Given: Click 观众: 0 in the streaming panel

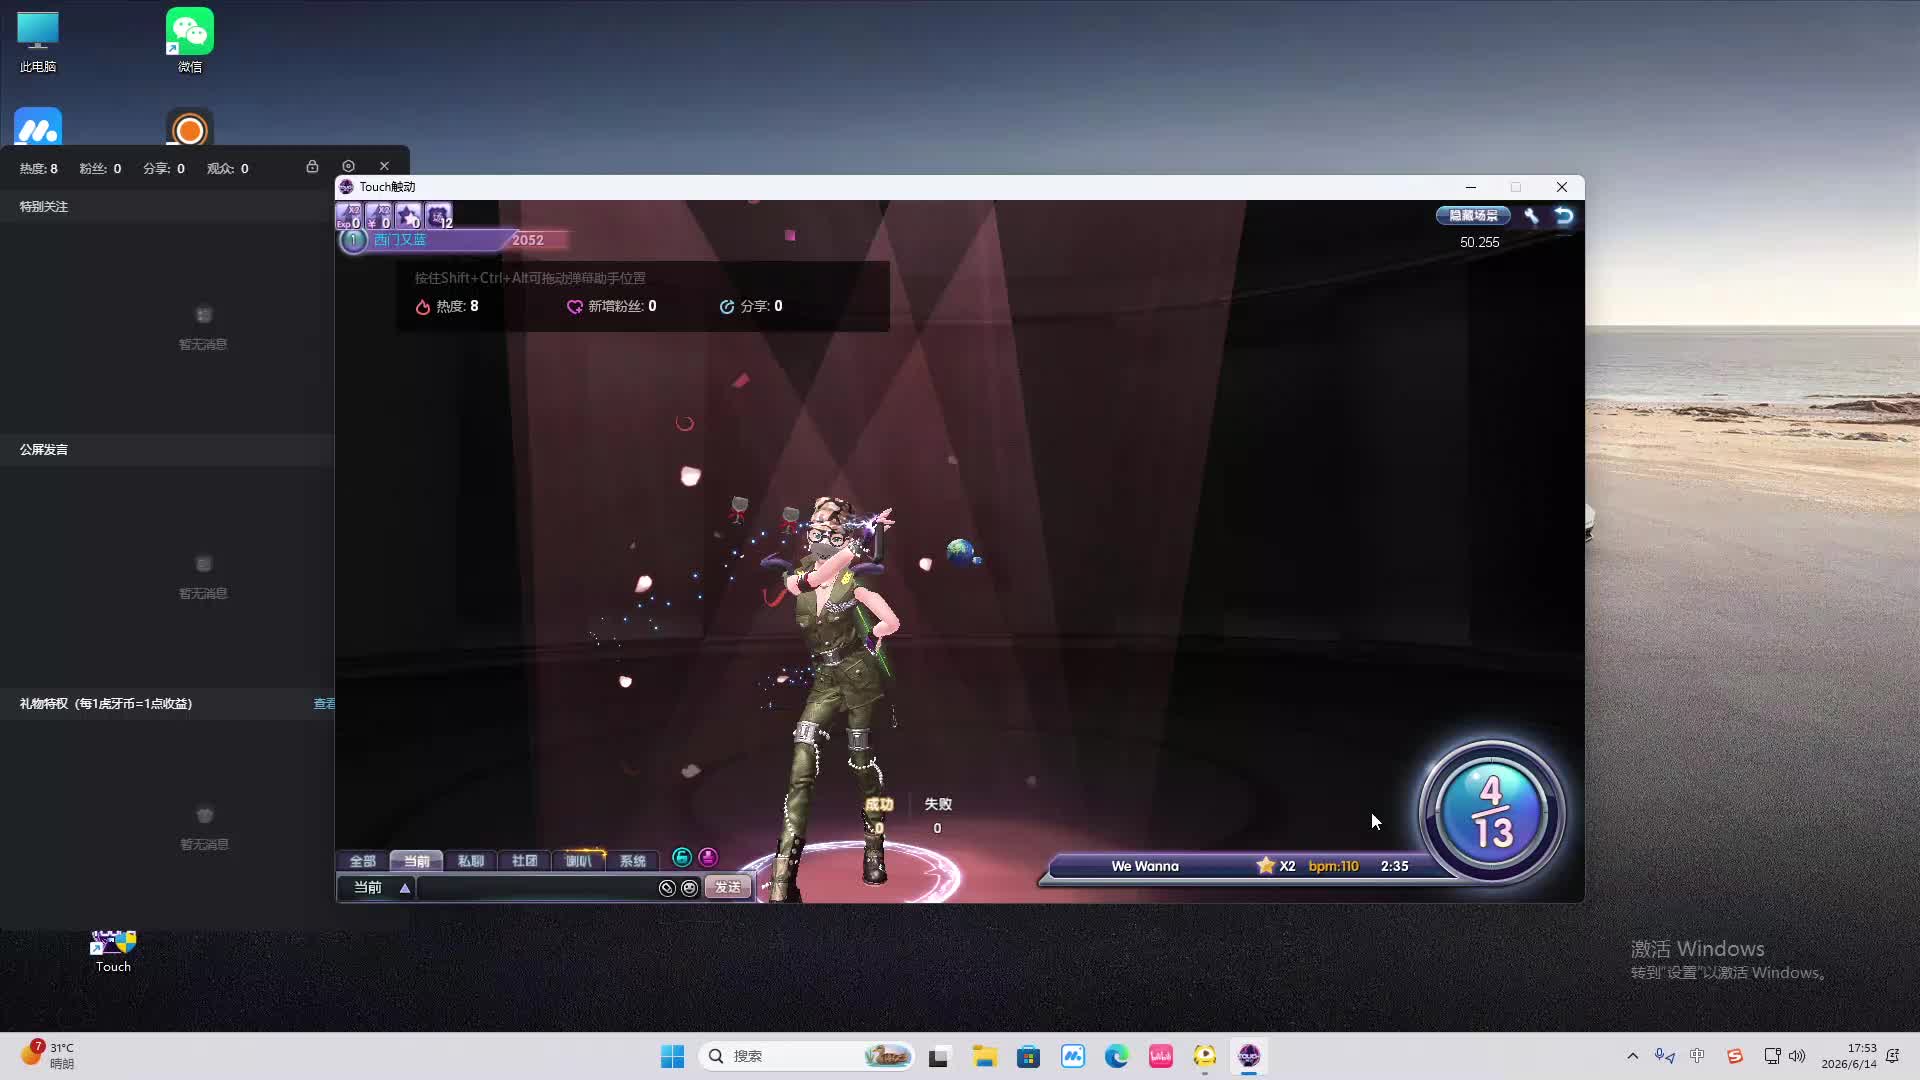Looking at the screenshot, I should [x=228, y=169].
